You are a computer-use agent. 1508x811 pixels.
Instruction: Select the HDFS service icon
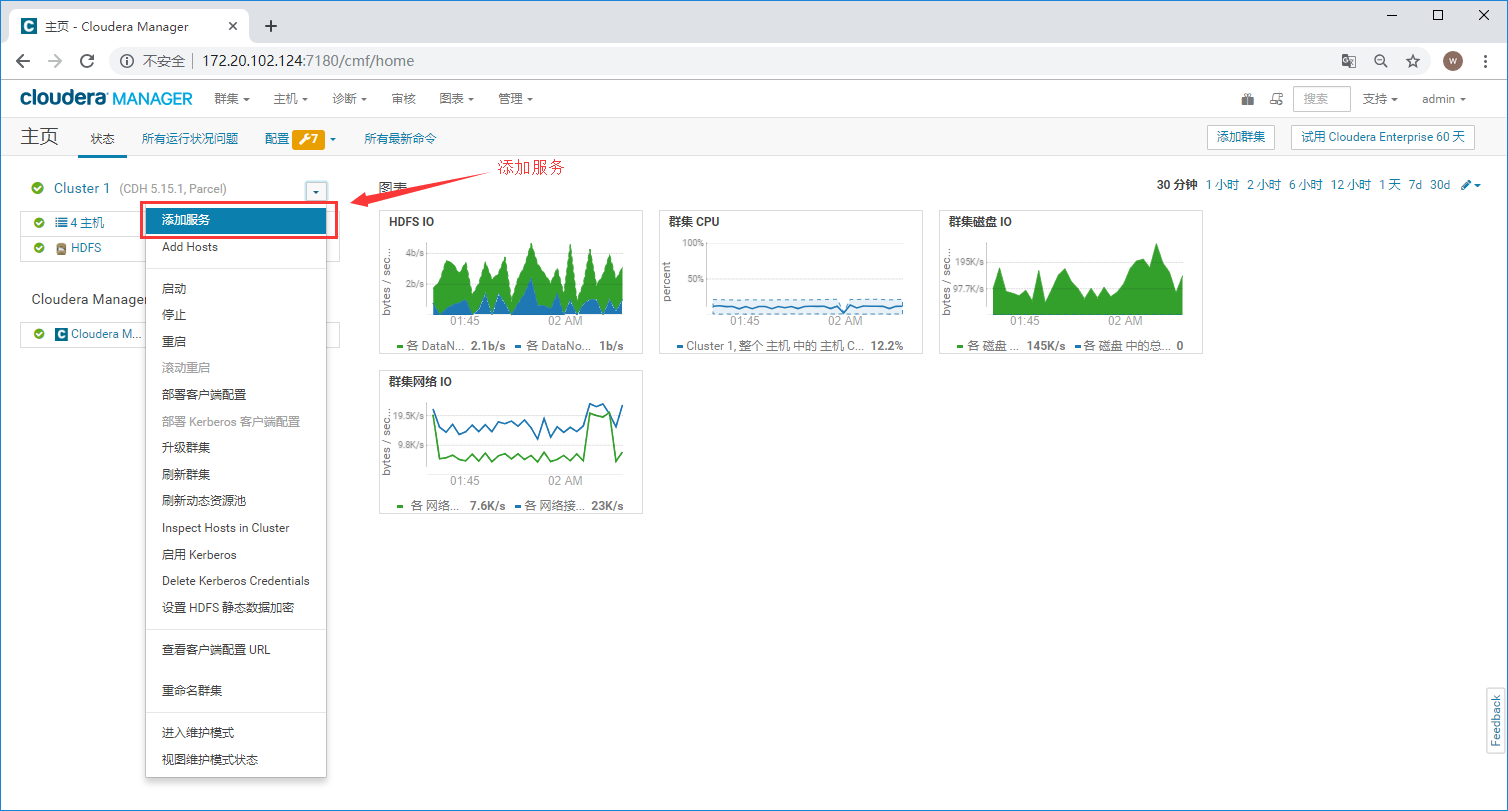click(x=60, y=248)
